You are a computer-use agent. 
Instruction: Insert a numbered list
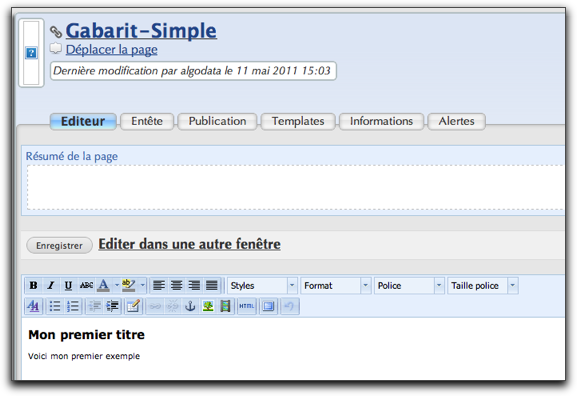coord(73,306)
